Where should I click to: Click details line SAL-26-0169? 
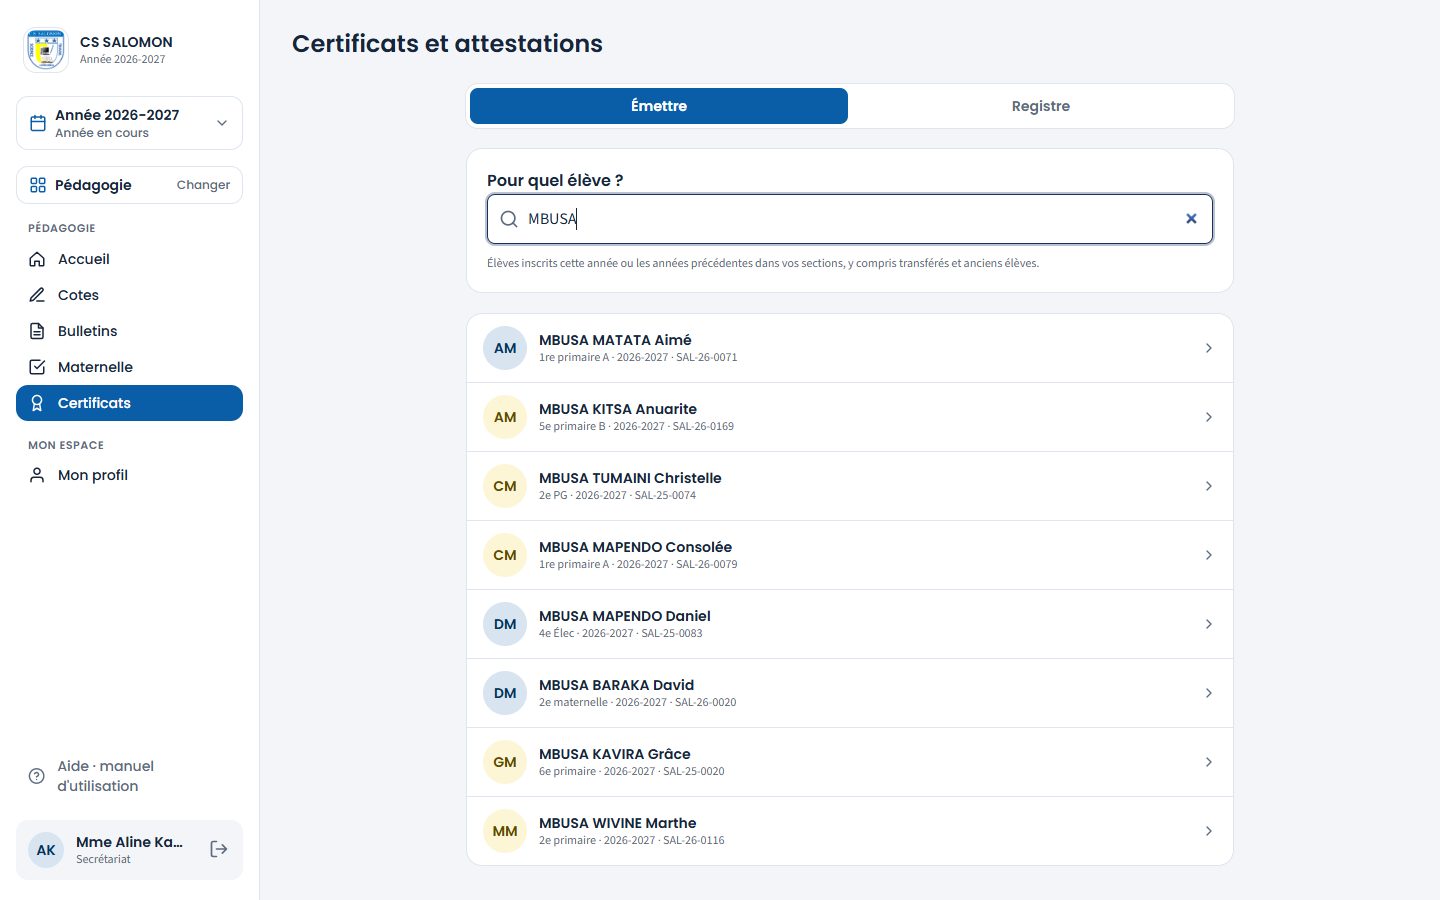(x=636, y=426)
